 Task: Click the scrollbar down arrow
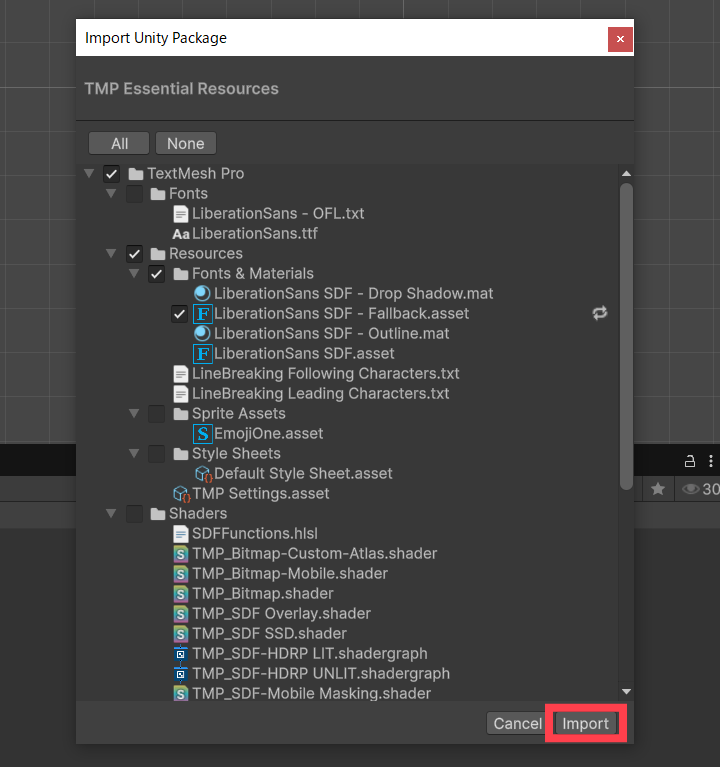[626, 692]
